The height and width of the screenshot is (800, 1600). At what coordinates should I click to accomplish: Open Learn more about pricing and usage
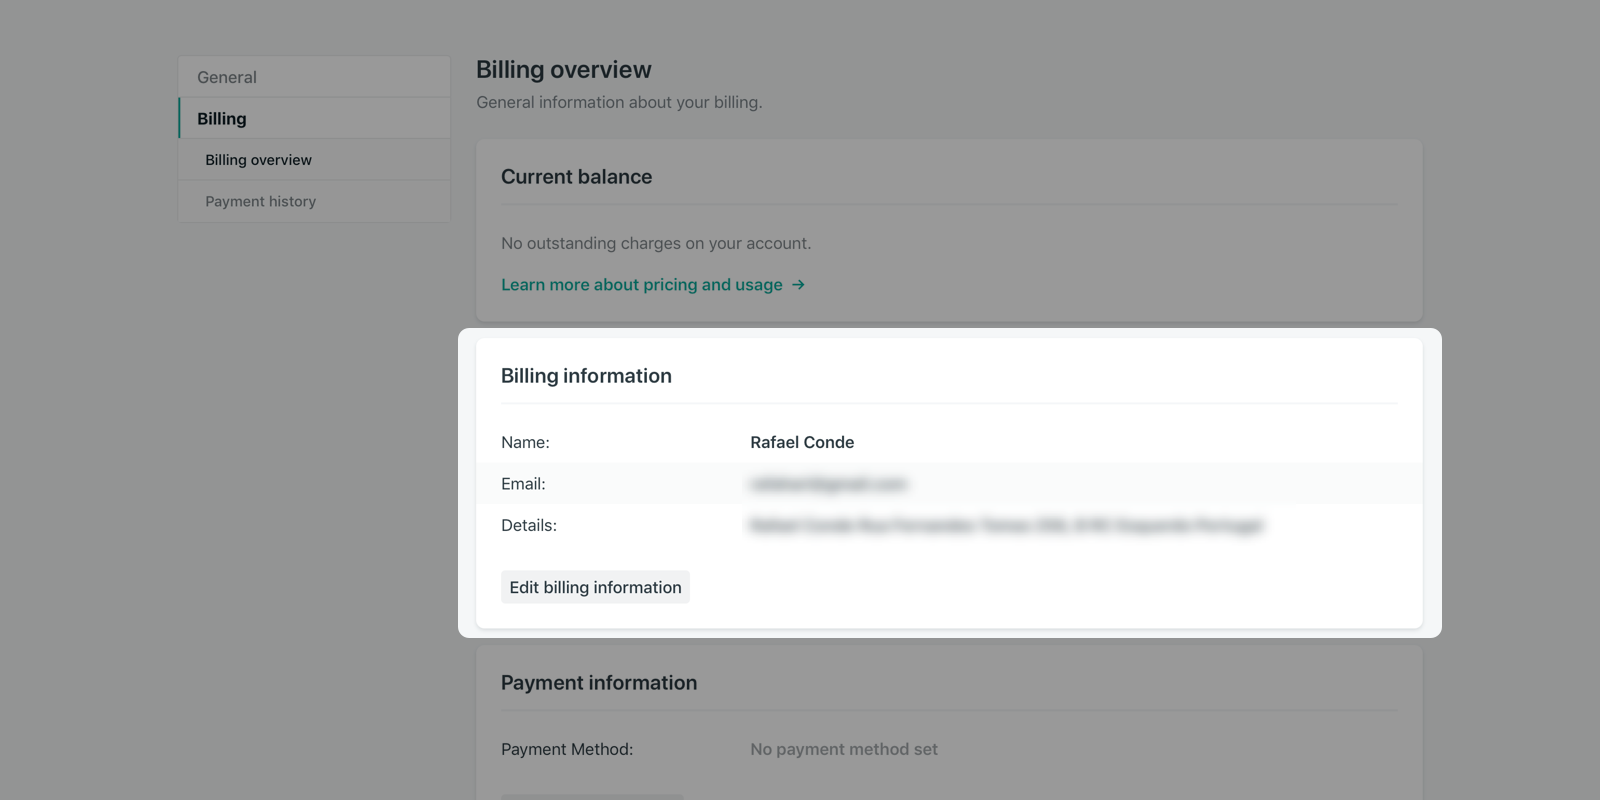click(641, 285)
